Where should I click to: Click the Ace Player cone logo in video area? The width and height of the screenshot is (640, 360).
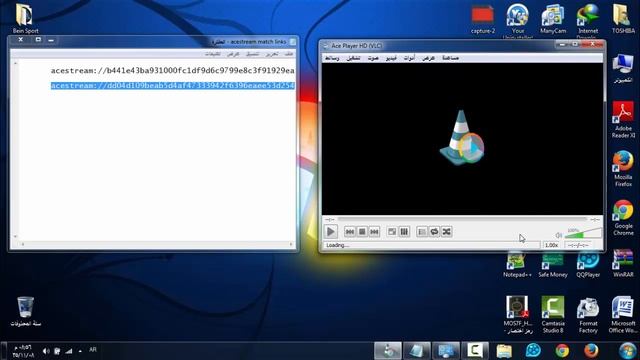point(462,138)
